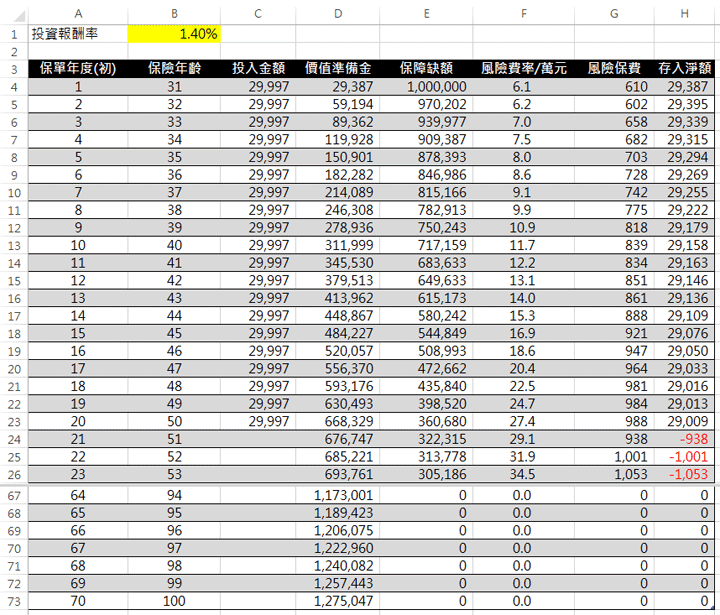
Task: Click the 風險費率/萬元 header cell
Action: click(523, 68)
